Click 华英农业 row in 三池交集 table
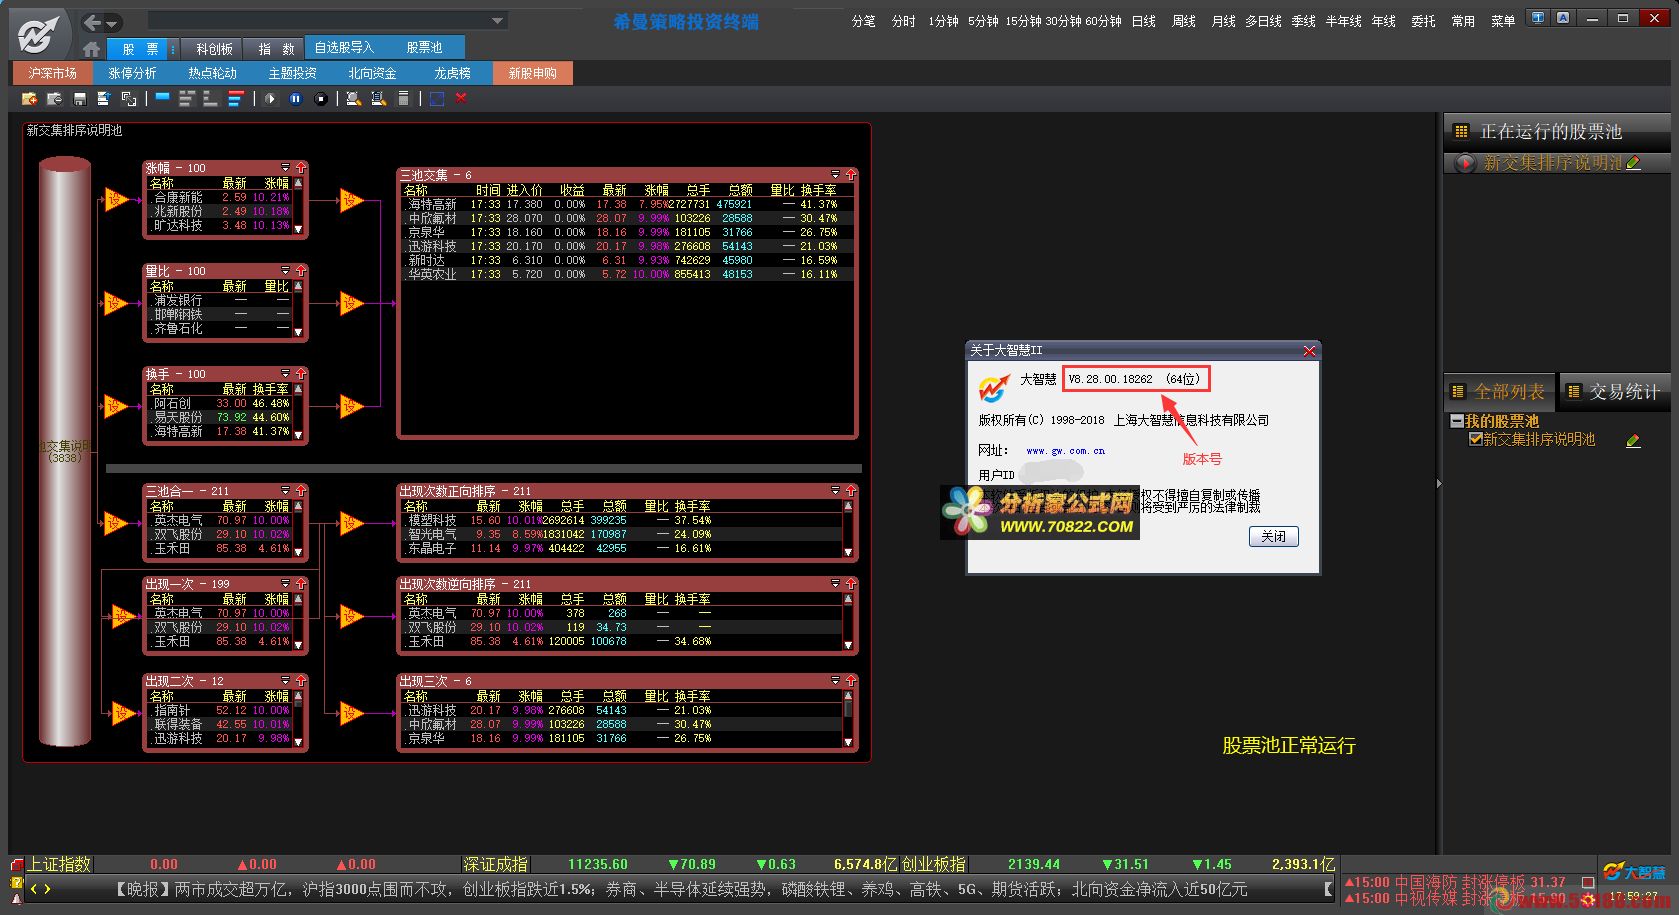Viewport: 1679px width, 915px height. [627, 274]
